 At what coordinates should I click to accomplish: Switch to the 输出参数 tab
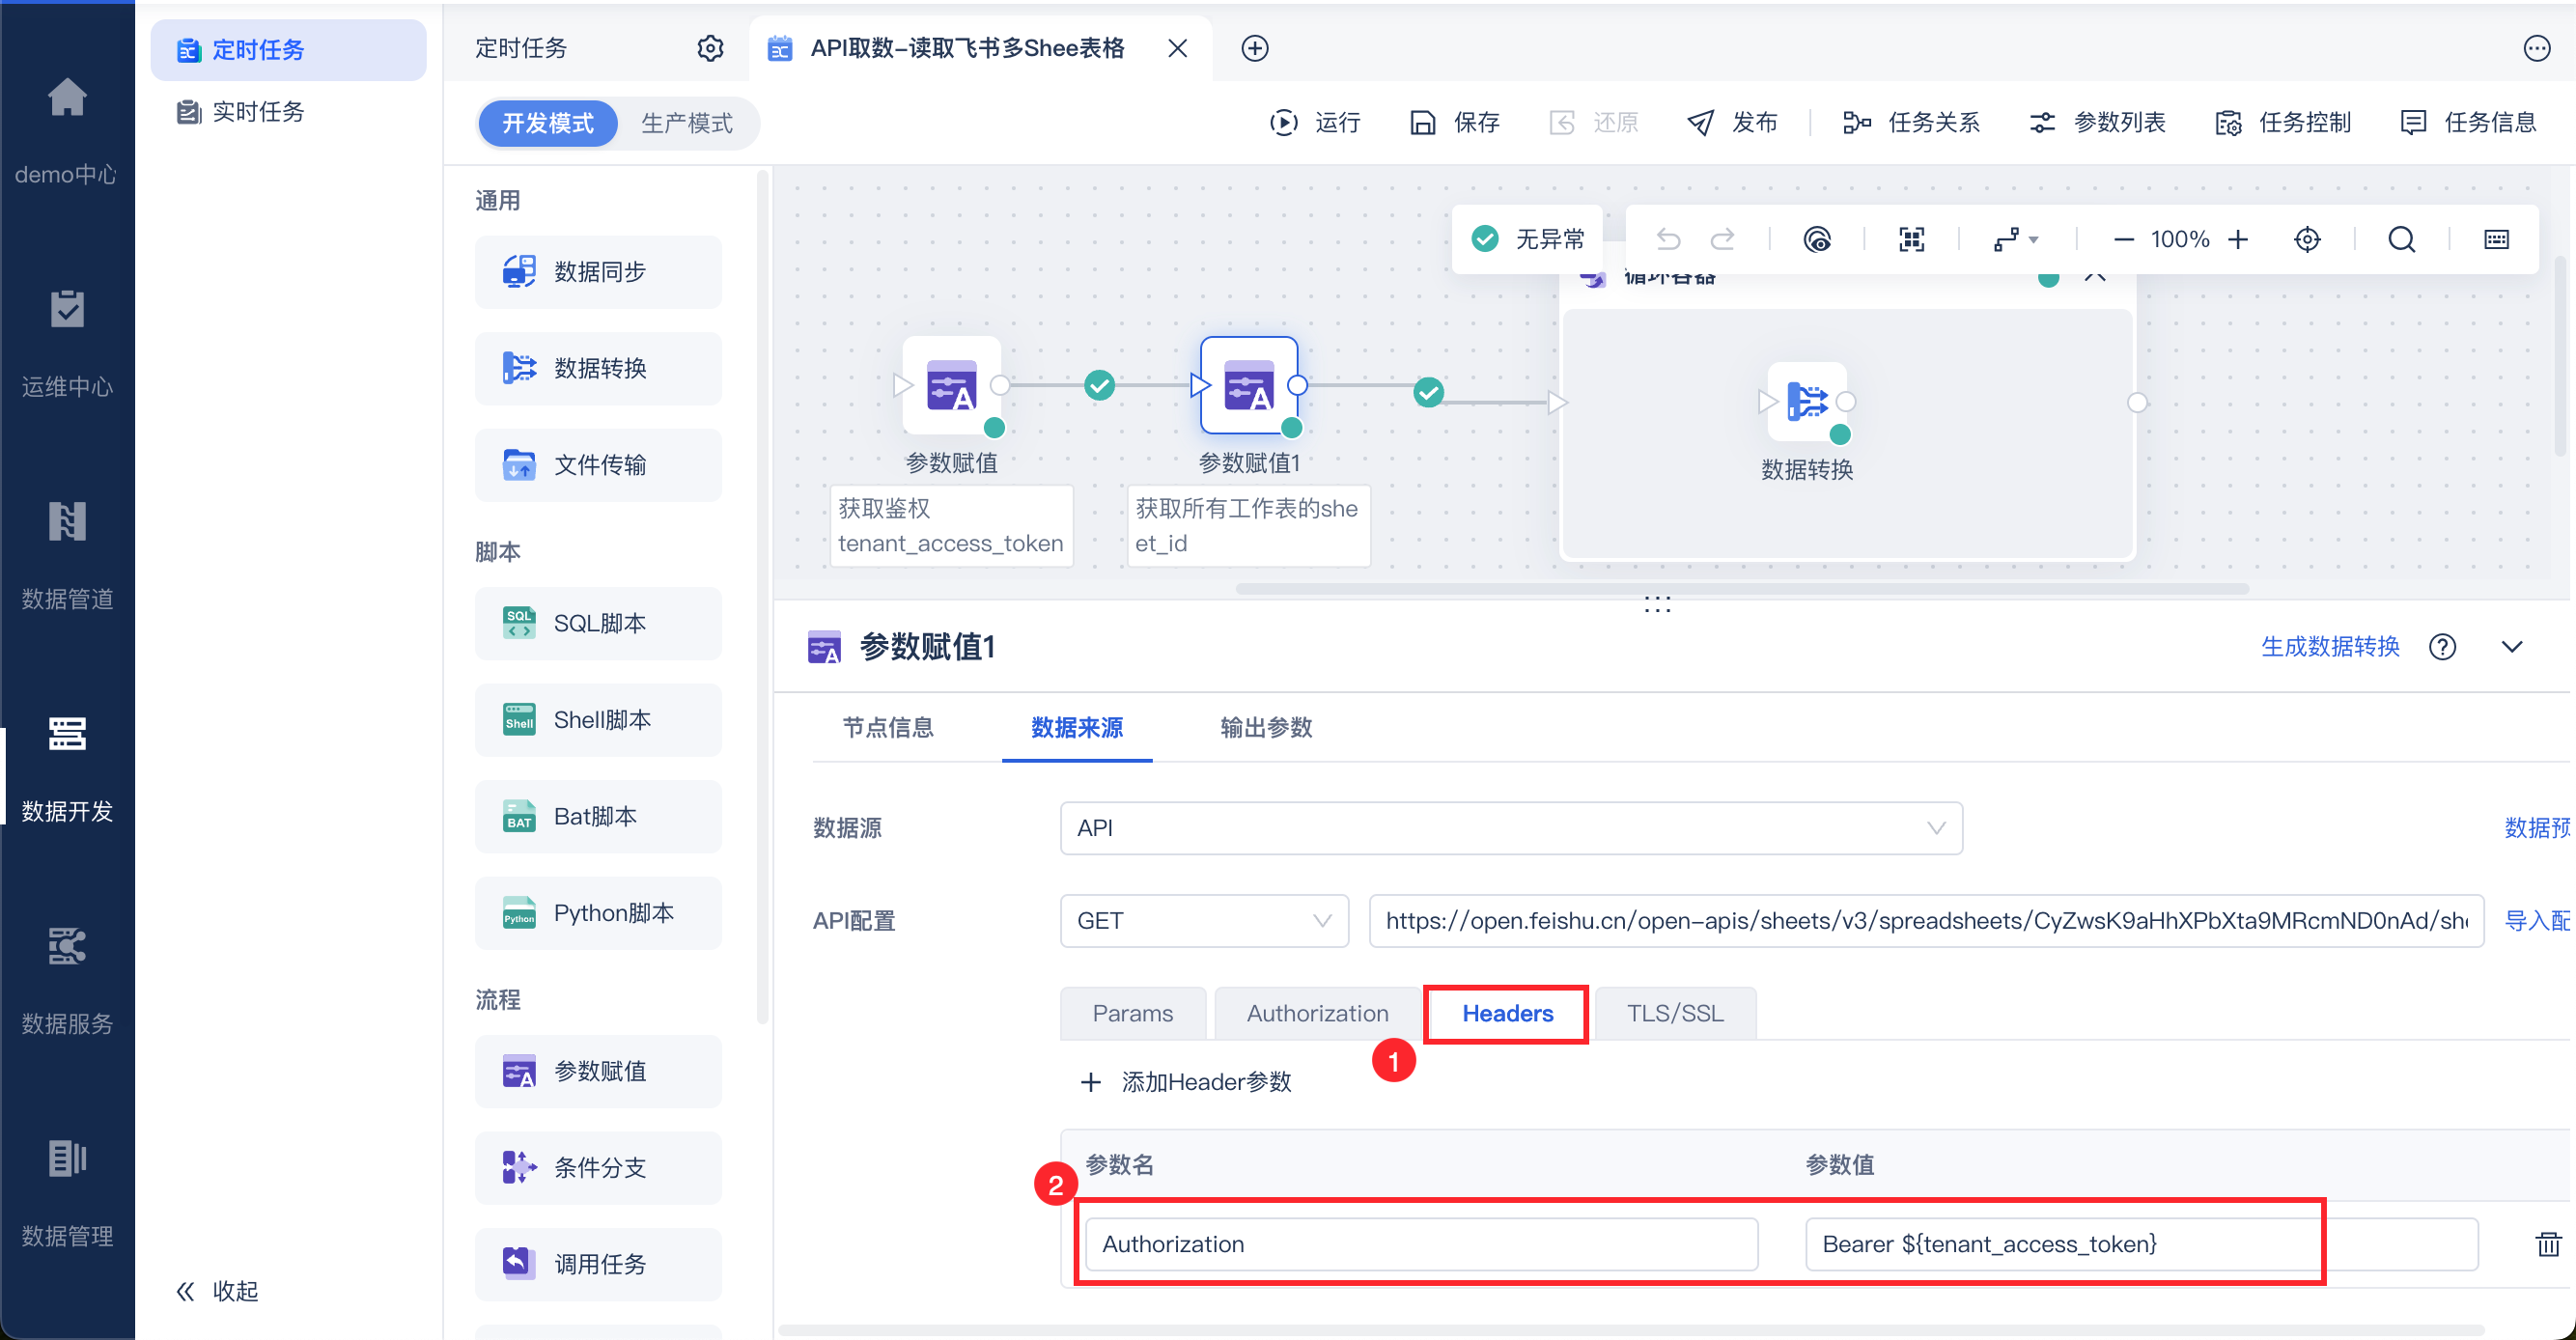(1265, 727)
